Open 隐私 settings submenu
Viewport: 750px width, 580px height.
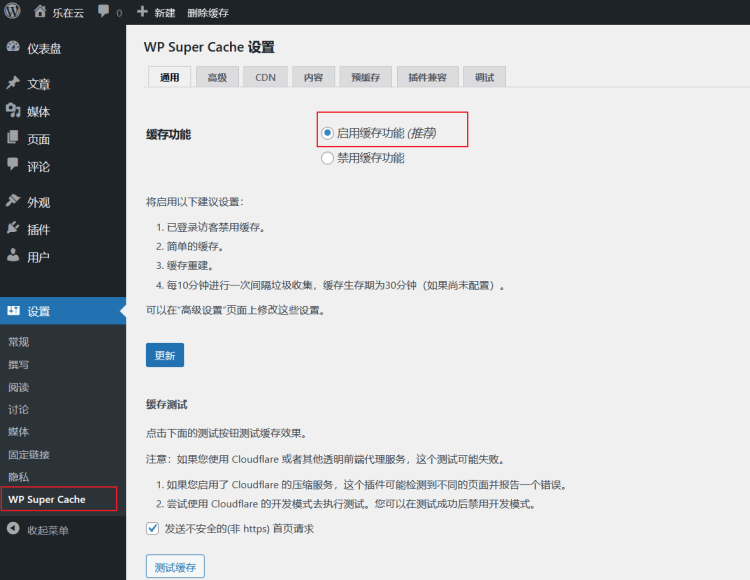[18, 477]
